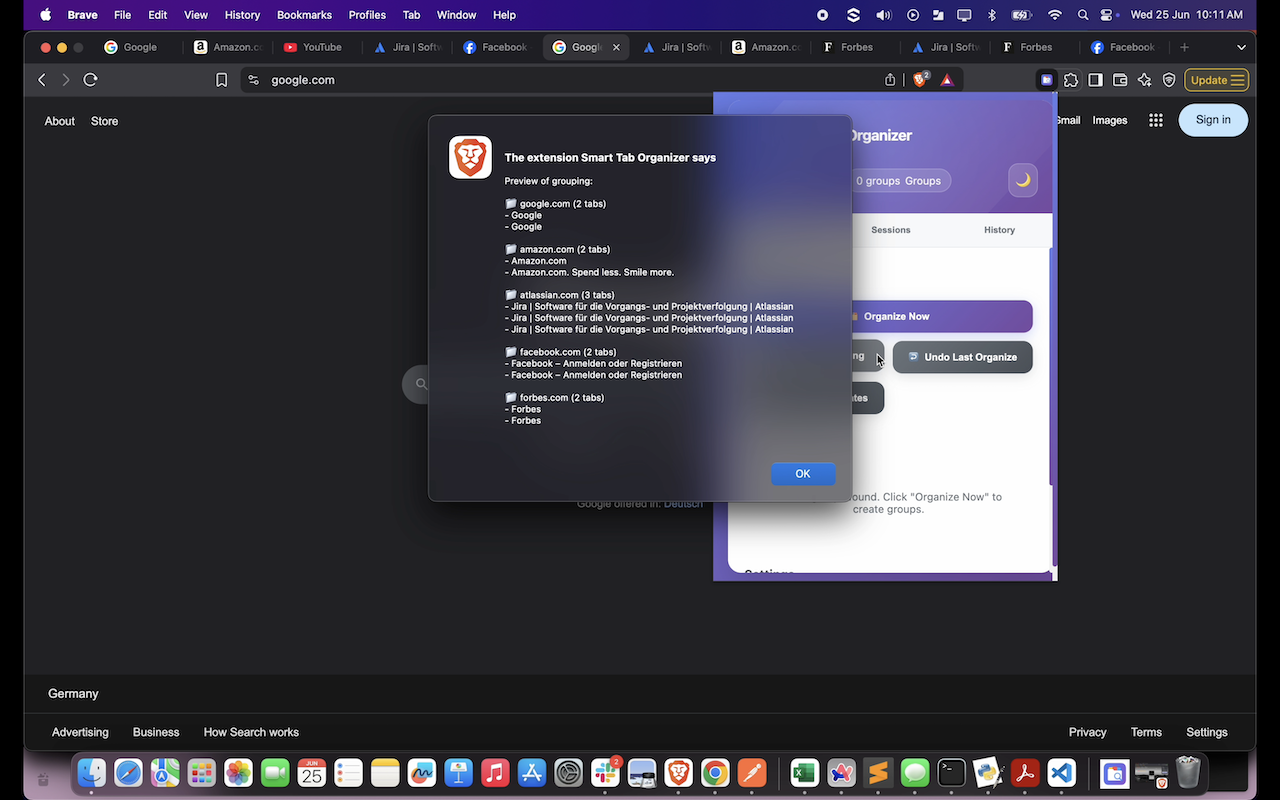Open the Profiles menu

367,15
